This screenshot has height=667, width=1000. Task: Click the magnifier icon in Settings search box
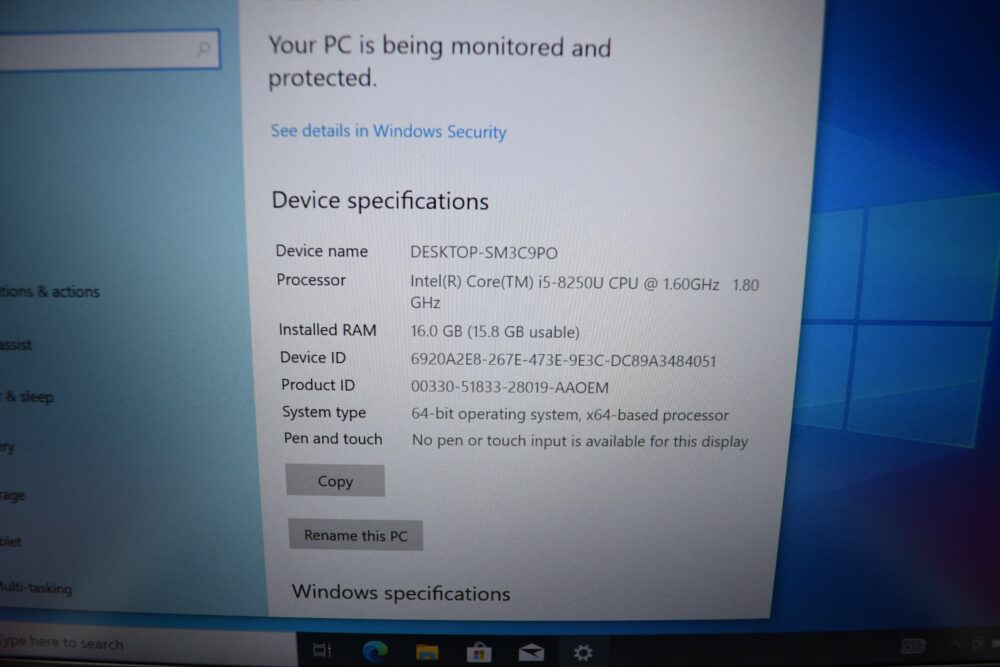point(203,48)
